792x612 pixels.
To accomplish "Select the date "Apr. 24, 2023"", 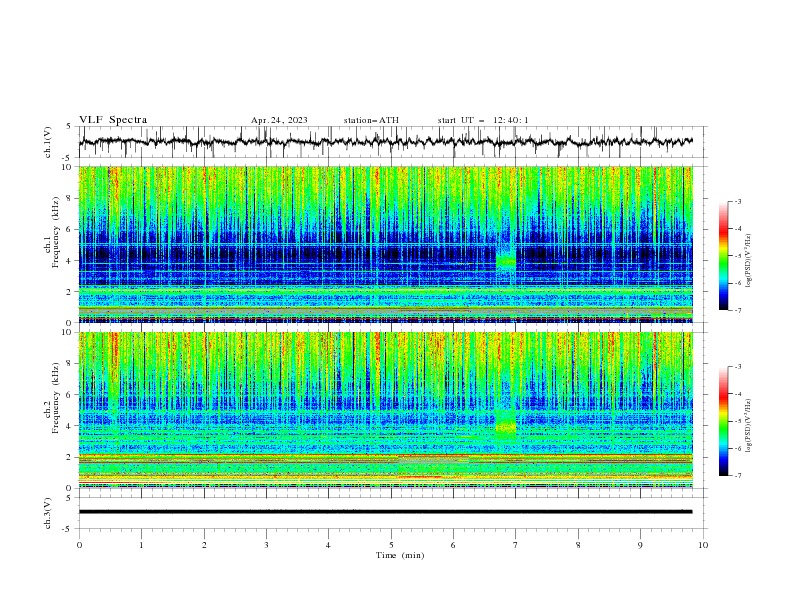I will pos(279,120).
